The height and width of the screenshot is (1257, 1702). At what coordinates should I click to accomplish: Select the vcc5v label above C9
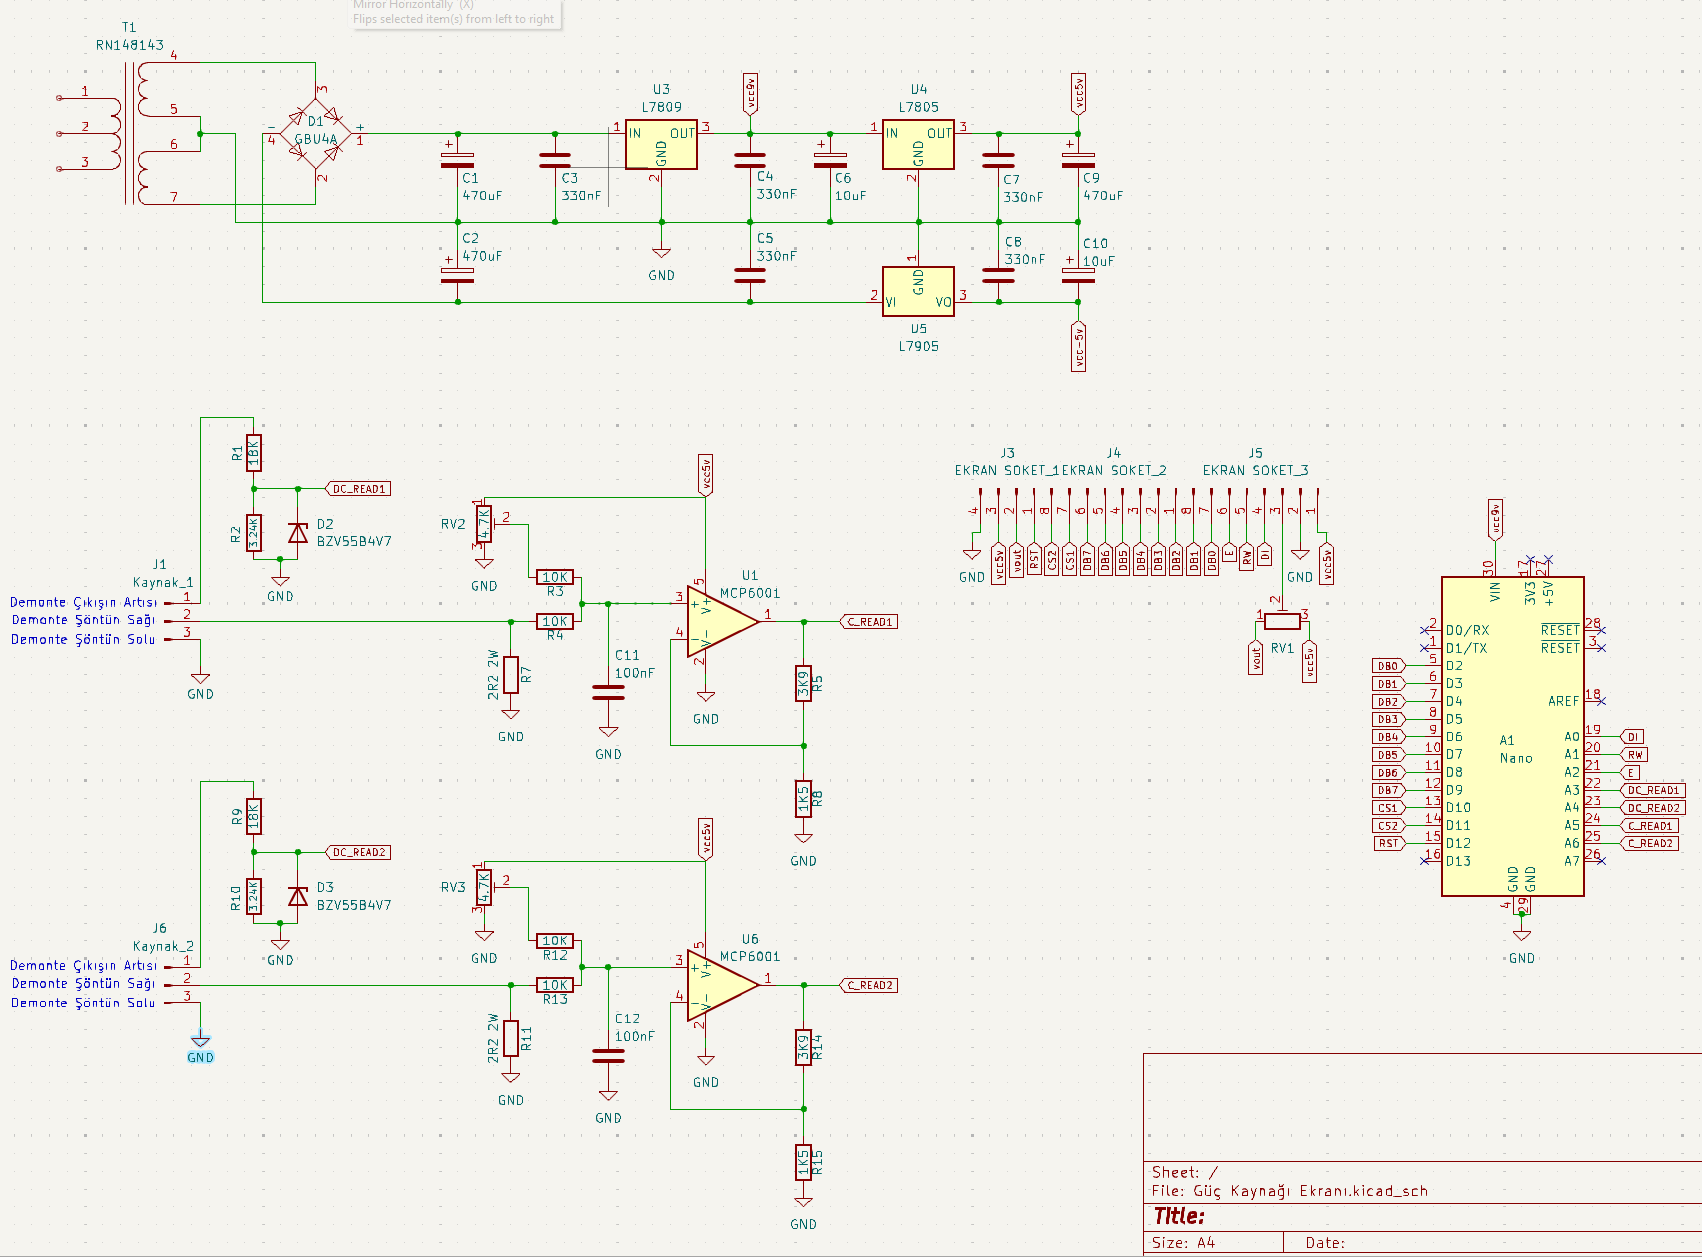(x=1078, y=93)
